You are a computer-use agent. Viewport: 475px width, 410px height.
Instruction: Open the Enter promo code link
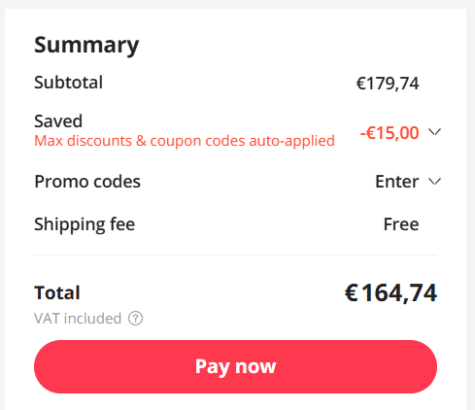point(397,182)
